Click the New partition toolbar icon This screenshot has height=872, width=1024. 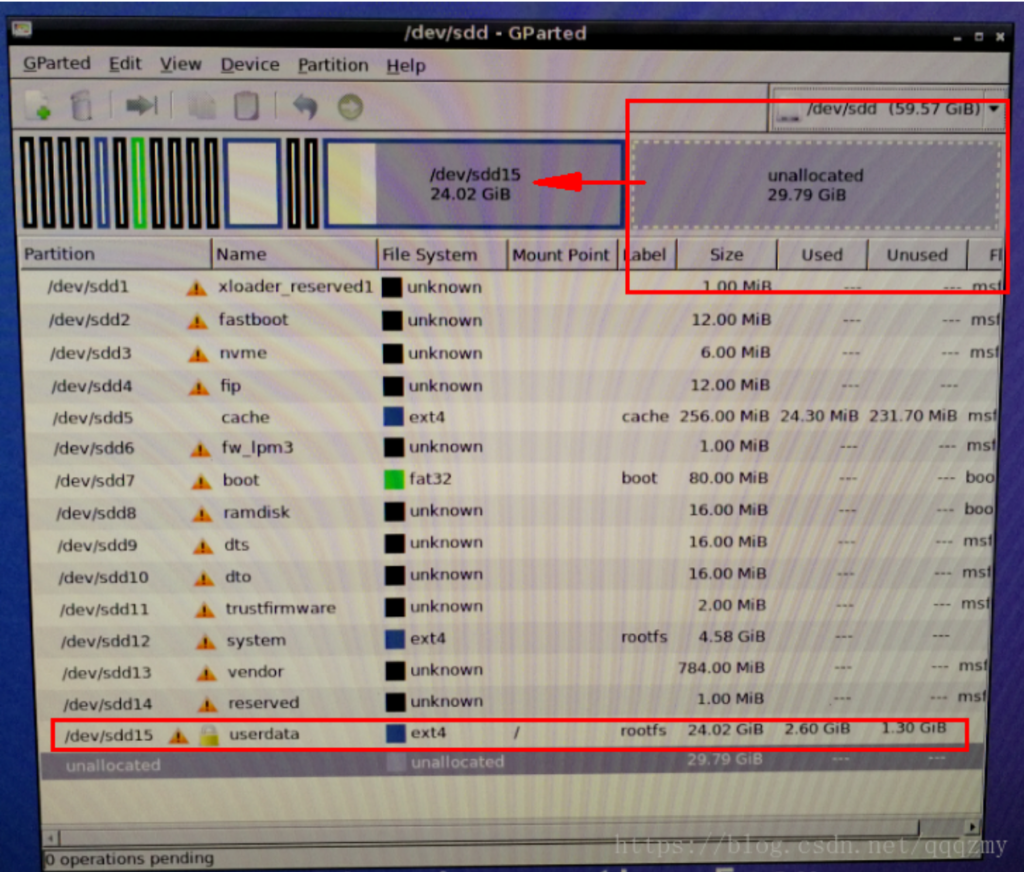[x=39, y=106]
